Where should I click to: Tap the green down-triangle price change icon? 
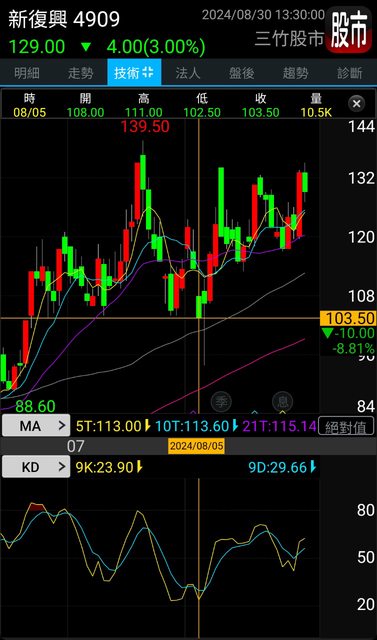pyautogui.click(x=86, y=47)
